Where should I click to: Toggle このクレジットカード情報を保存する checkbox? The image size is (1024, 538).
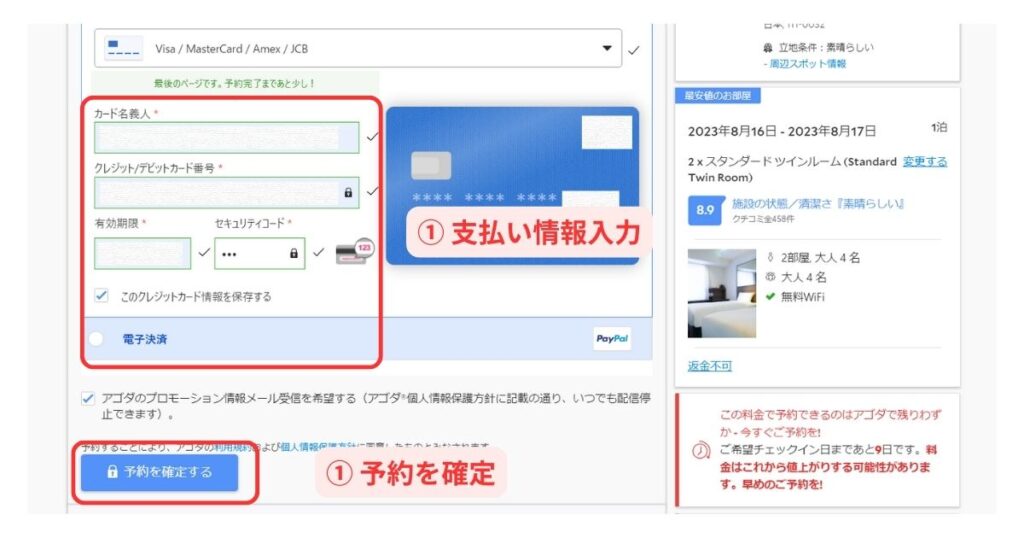(101, 296)
